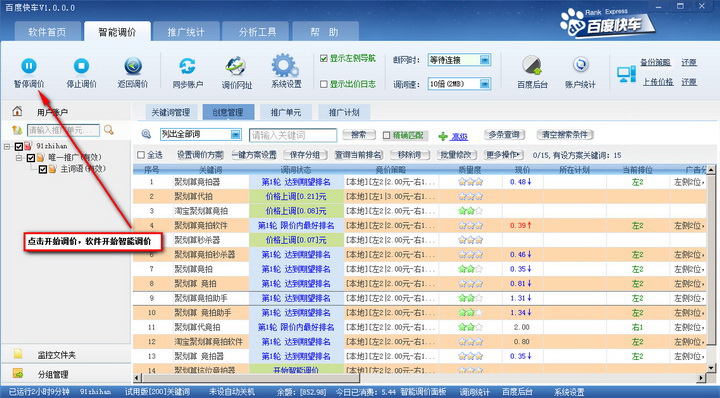Image resolution: width=720 pixels, height=398 pixels.
Task: Open the 账户统计 icon
Action: [580, 65]
